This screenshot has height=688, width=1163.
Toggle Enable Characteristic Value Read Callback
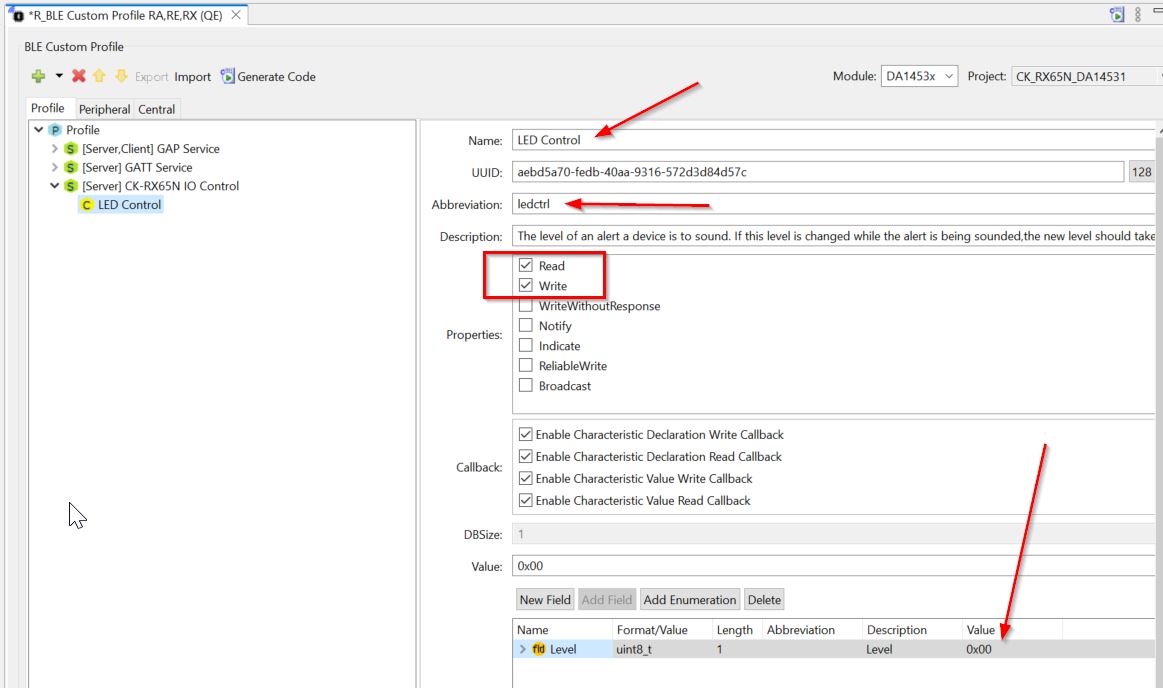tap(526, 500)
